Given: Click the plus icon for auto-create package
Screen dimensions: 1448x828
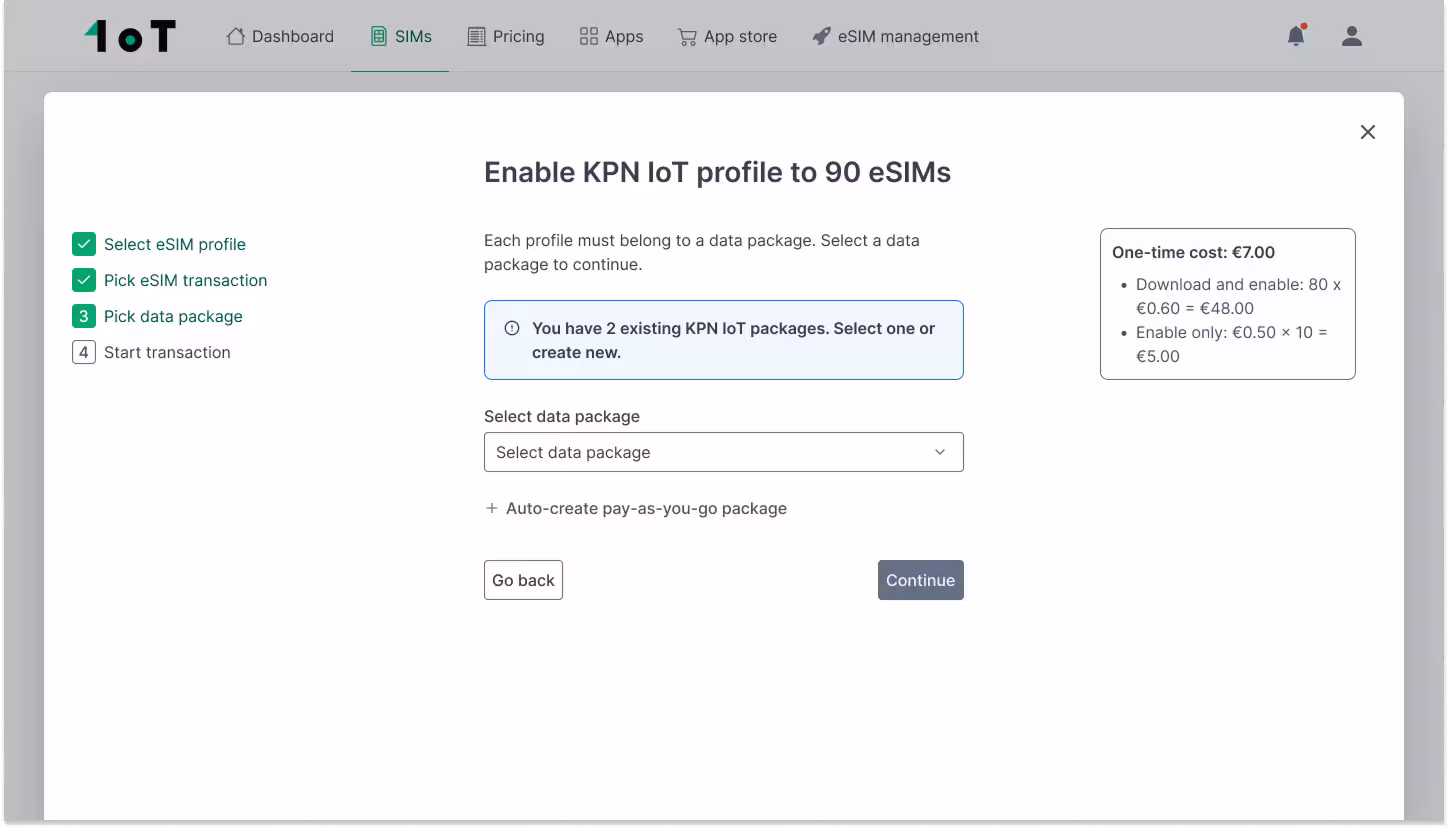Looking at the screenshot, I should pyautogui.click(x=491, y=508).
